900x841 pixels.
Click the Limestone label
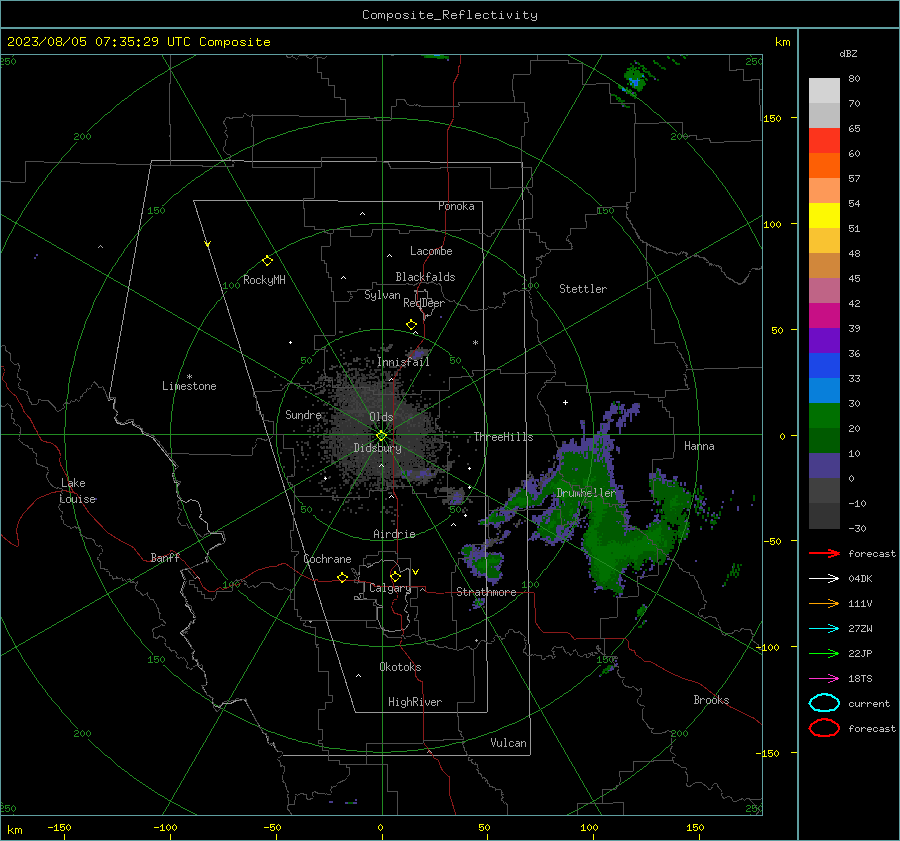click(x=189, y=386)
